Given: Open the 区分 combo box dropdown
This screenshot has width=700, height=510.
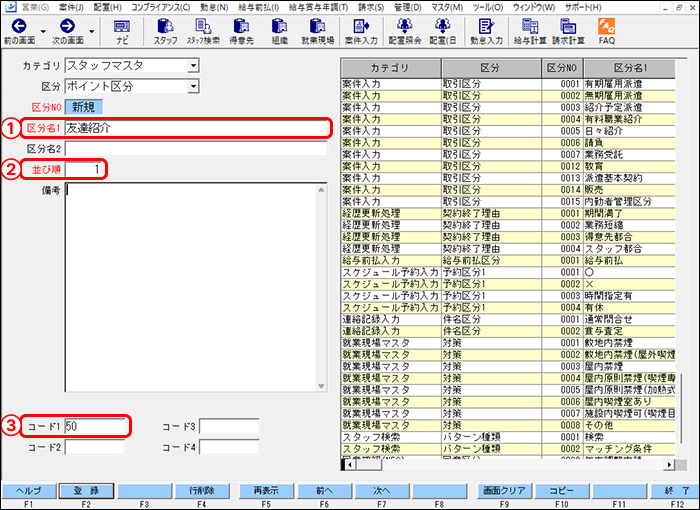Looking at the screenshot, I should point(193,86).
